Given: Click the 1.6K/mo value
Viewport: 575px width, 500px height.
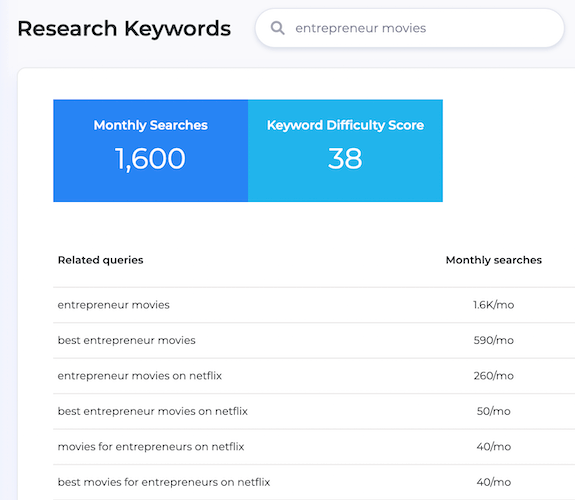Looking at the screenshot, I should 494,305.
